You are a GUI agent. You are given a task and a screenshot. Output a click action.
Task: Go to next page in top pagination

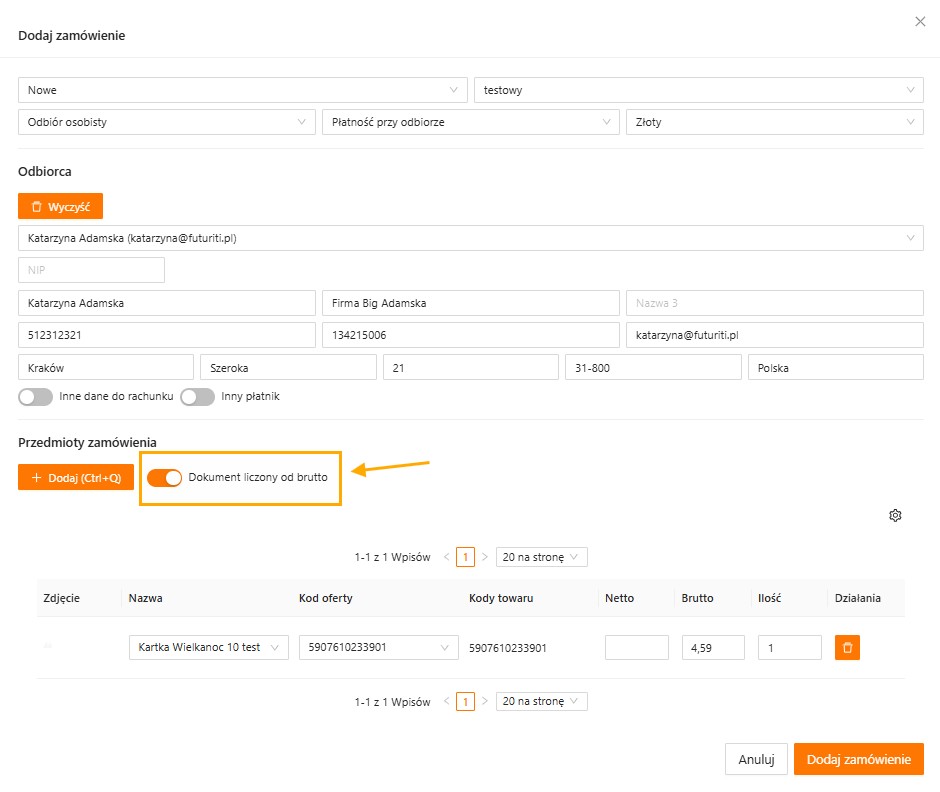point(485,557)
